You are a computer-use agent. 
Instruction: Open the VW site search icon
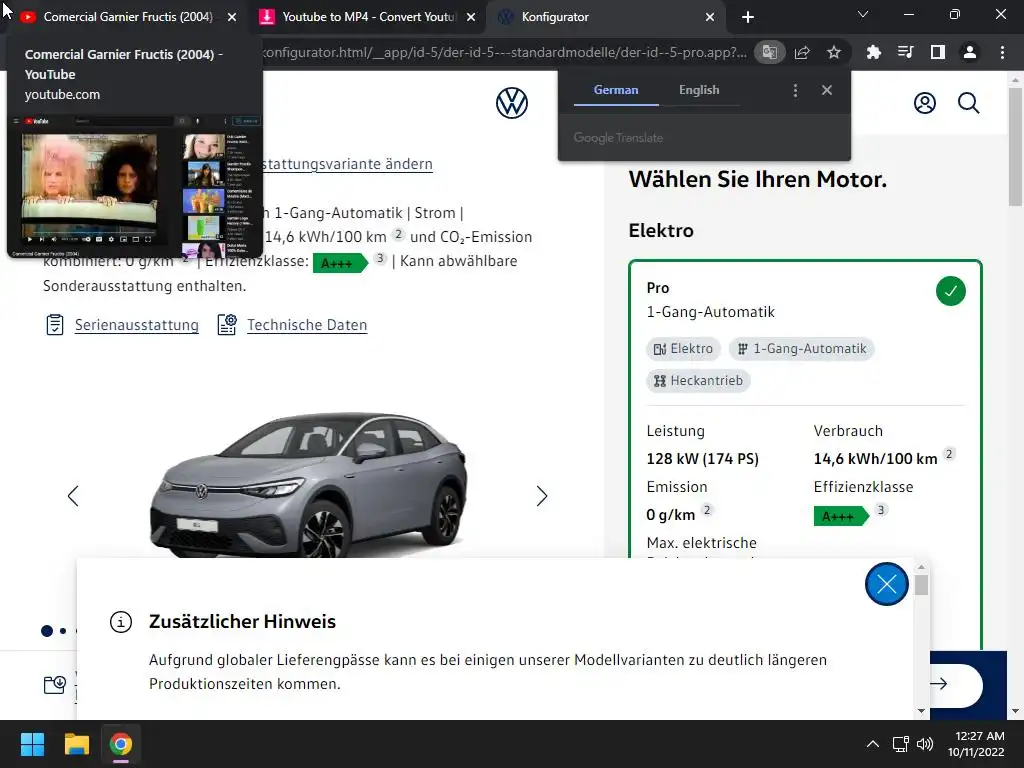coord(968,103)
